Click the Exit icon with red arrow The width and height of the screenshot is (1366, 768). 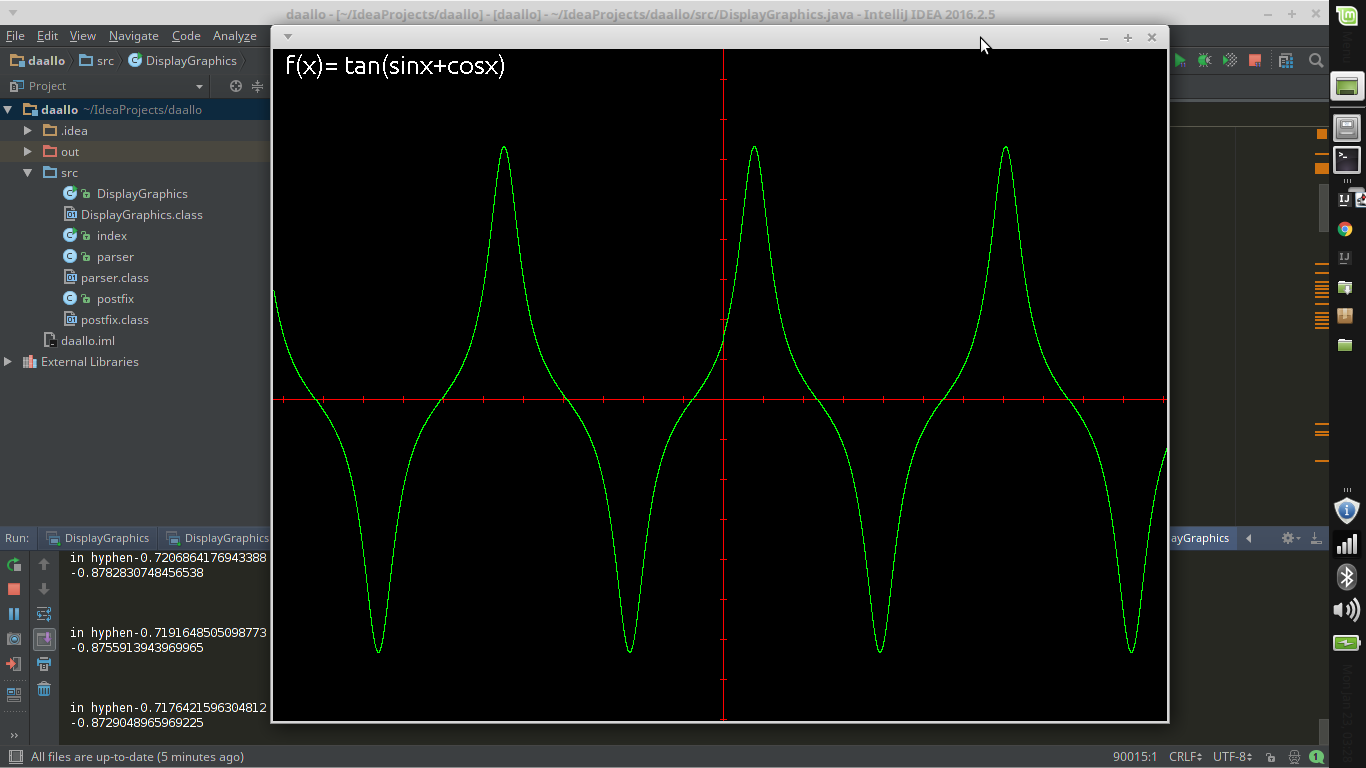(14, 664)
